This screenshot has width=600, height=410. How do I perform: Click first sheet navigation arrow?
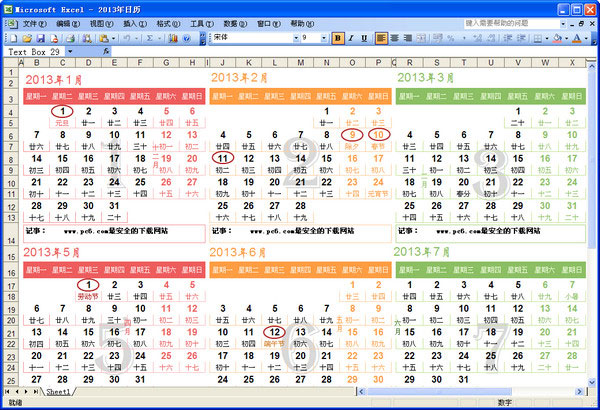click(x=7, y=392)
